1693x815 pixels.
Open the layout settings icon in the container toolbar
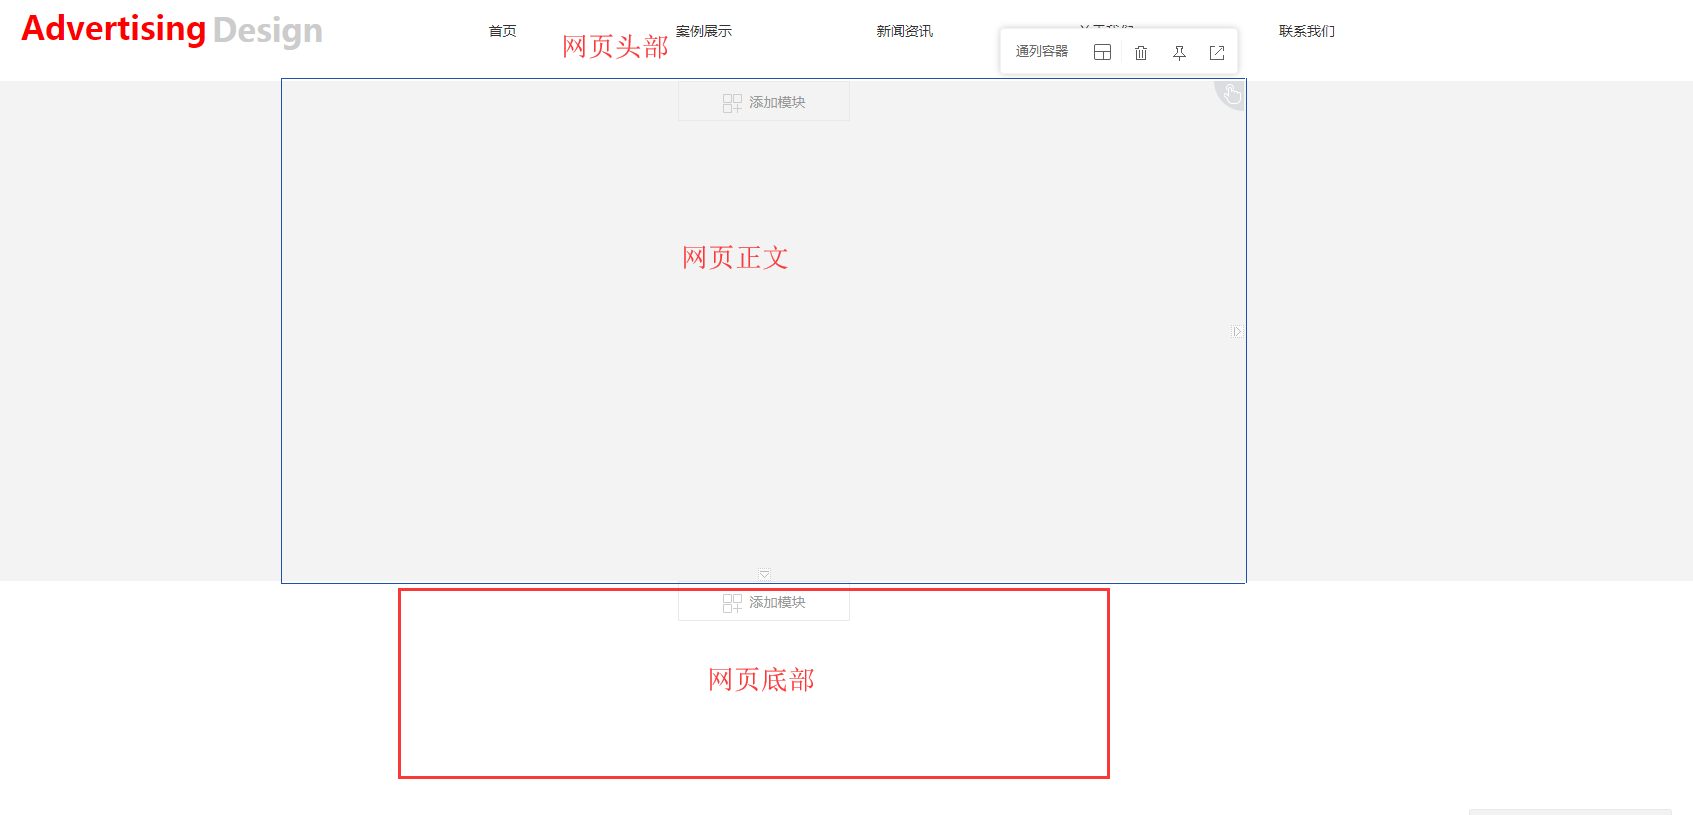(x=1102, y=53)
